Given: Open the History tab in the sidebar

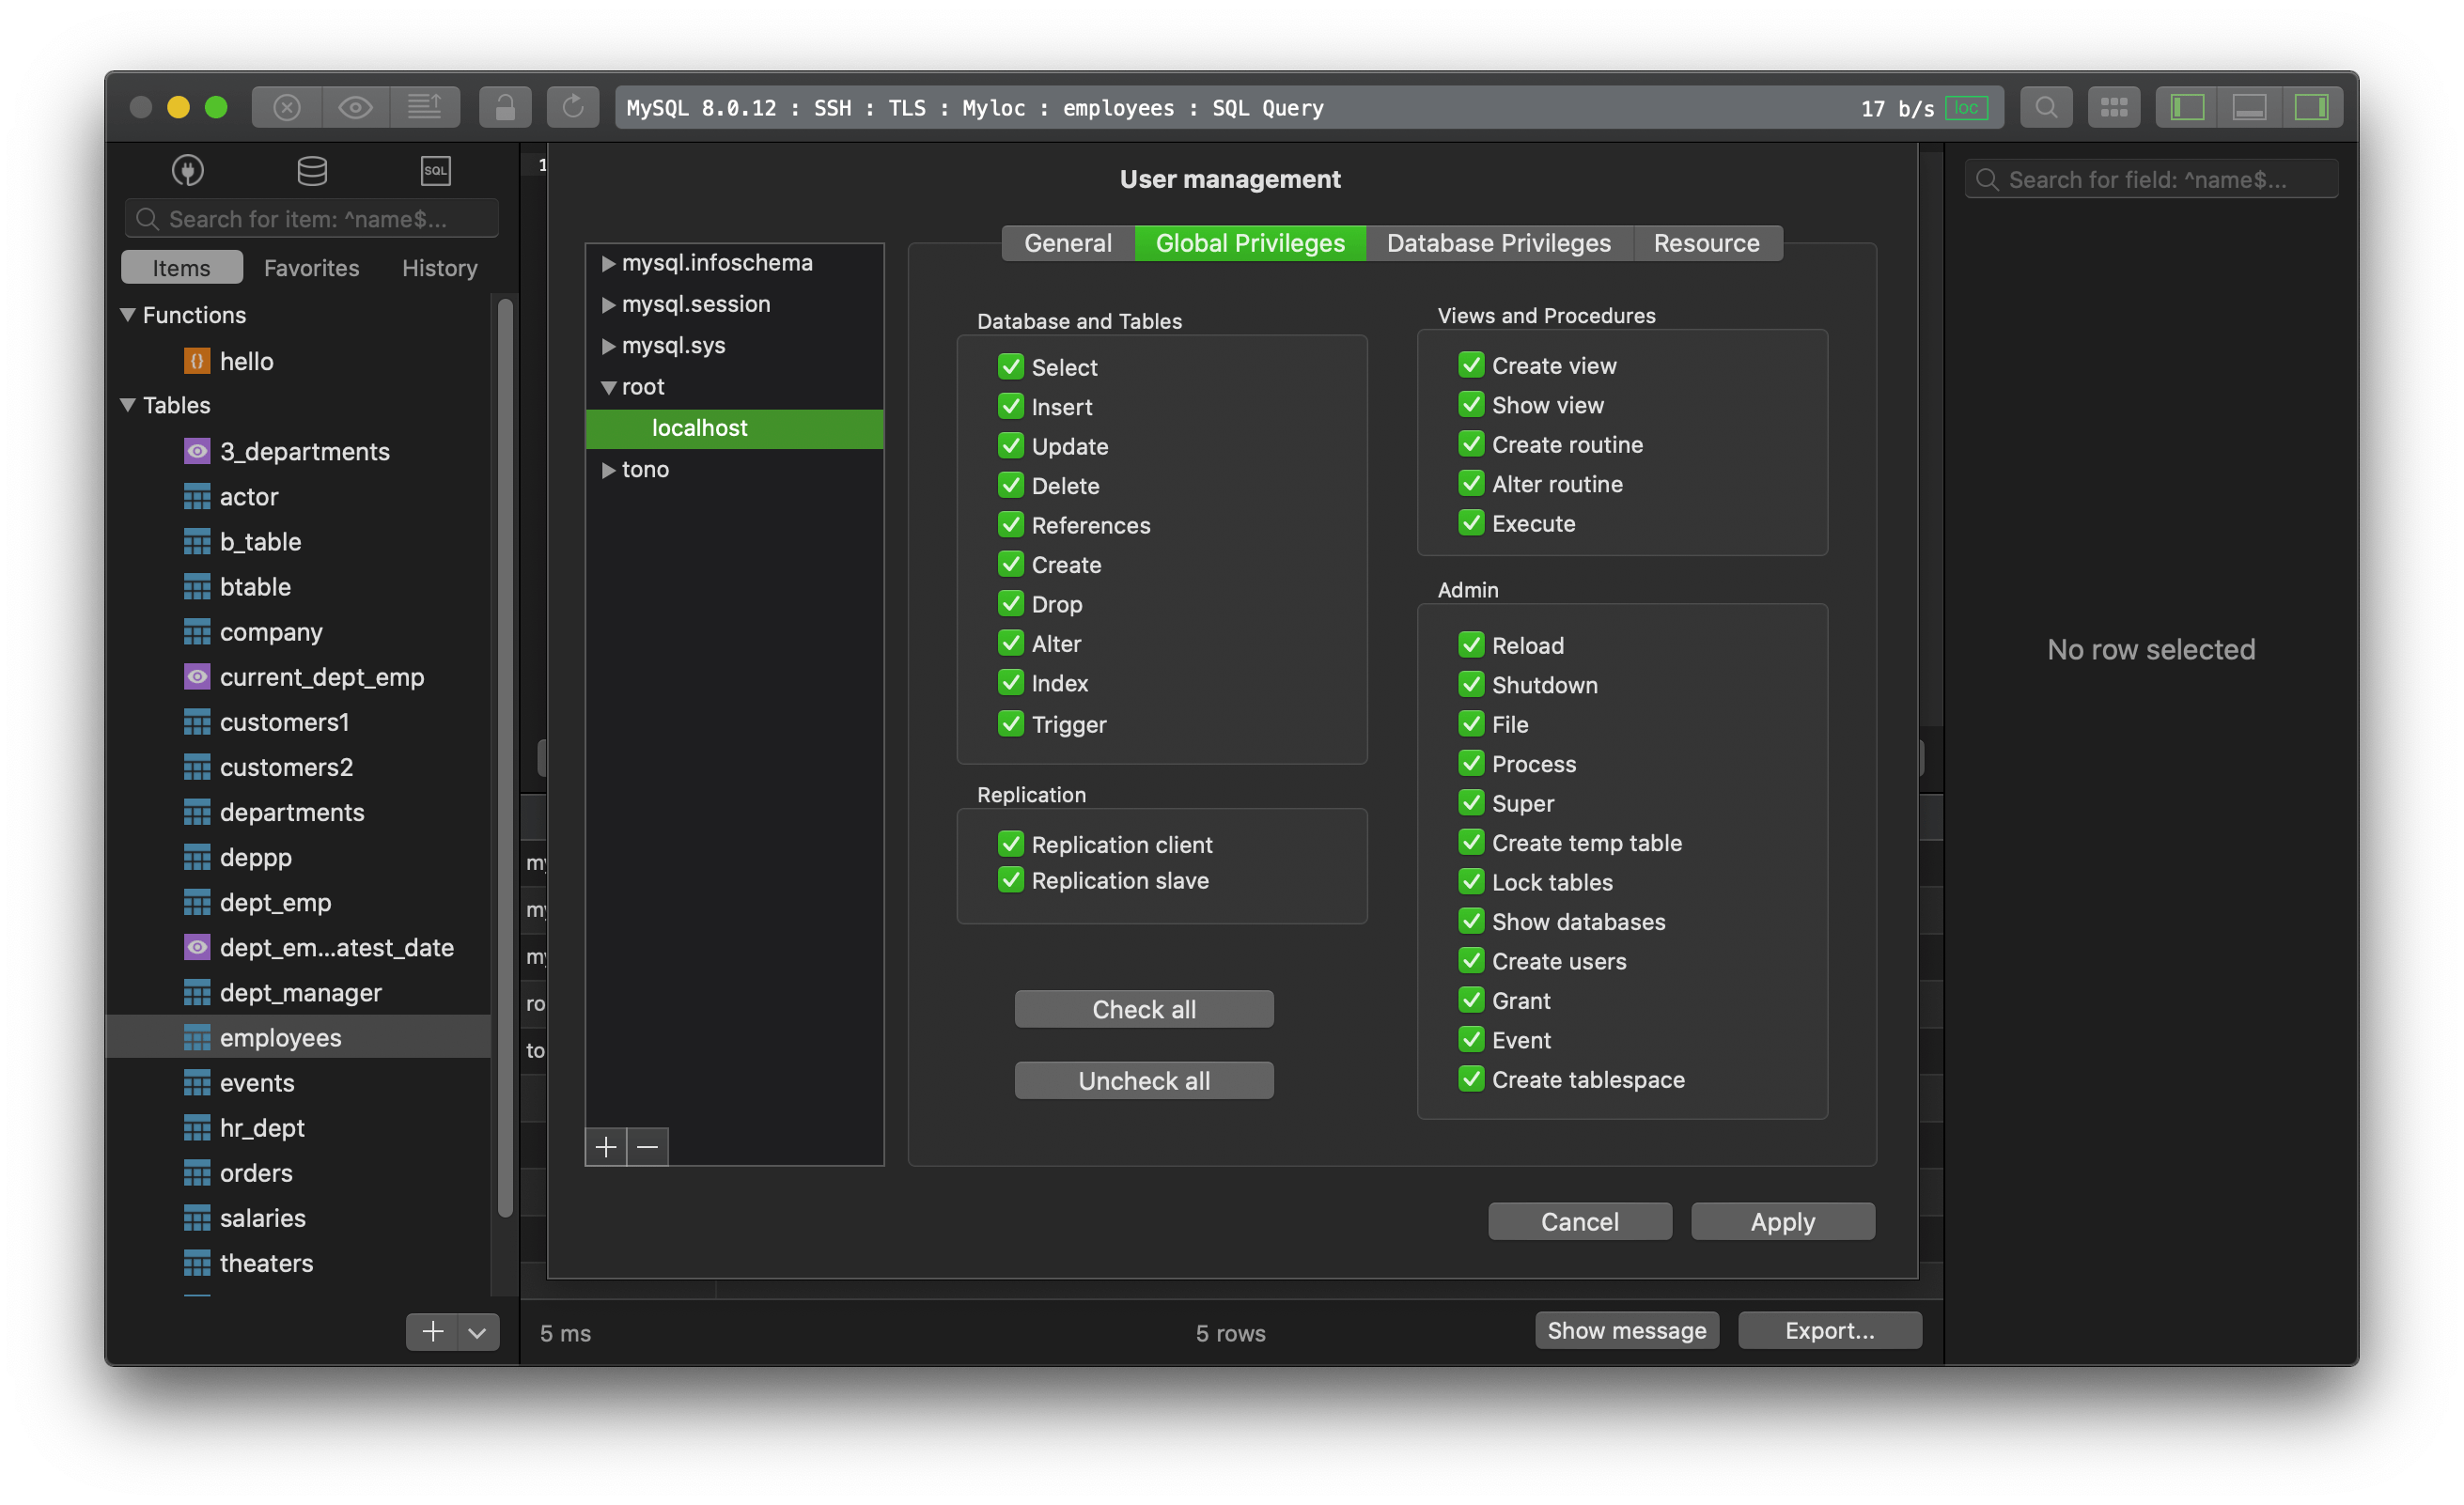Looking at the screenshot, I should coord(438,267).
